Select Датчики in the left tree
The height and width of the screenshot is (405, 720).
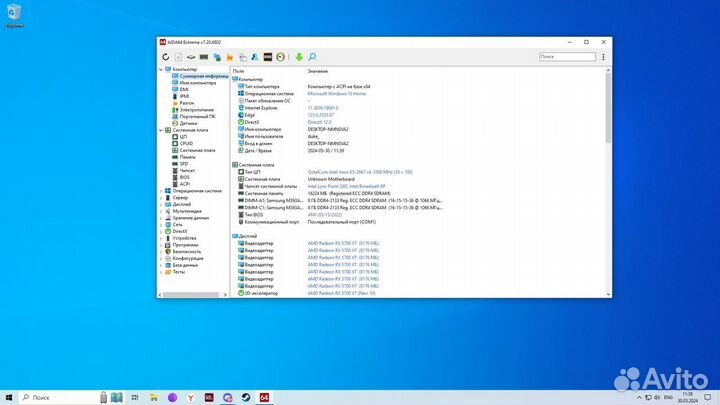pyautogui.click(x=189, y=123)
